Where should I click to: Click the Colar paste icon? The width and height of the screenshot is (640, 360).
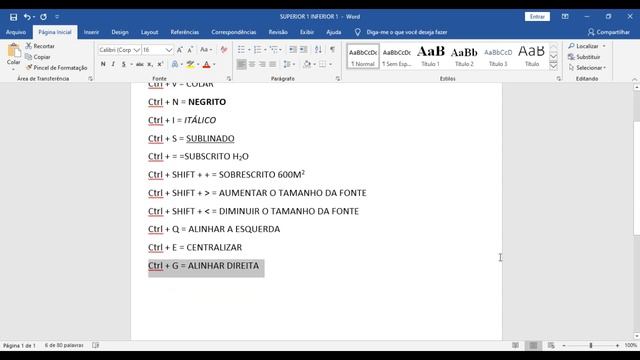[x=13, y=51]
